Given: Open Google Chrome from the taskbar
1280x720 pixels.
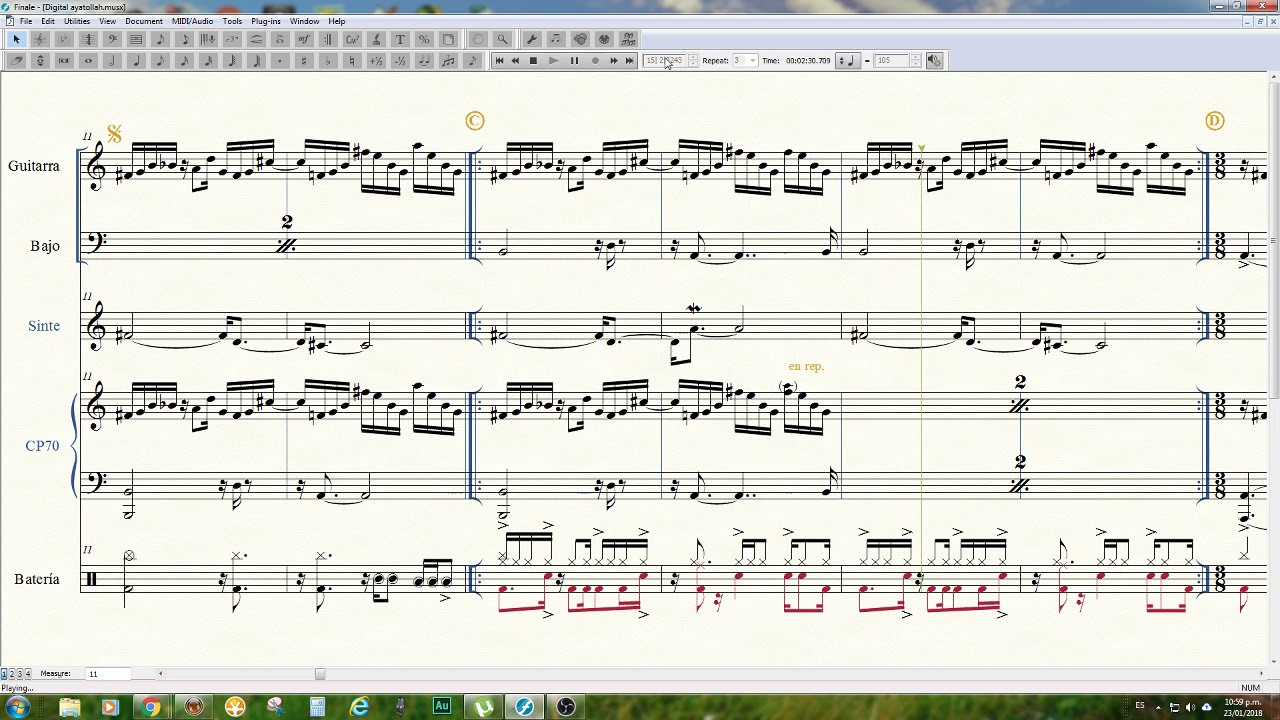Looking at the screenshot, I should [150, 707].
